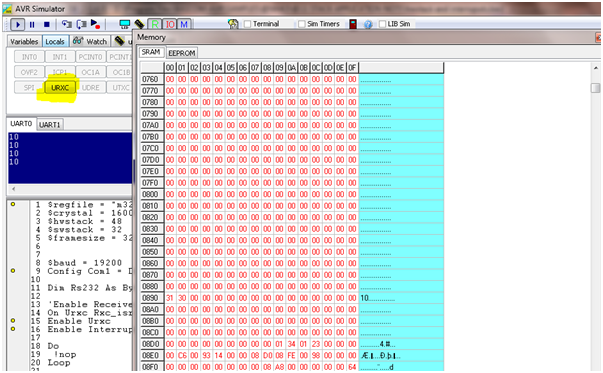Click the step into code icon
Viewport: 603px width, 373px height.
pos(67,25)
